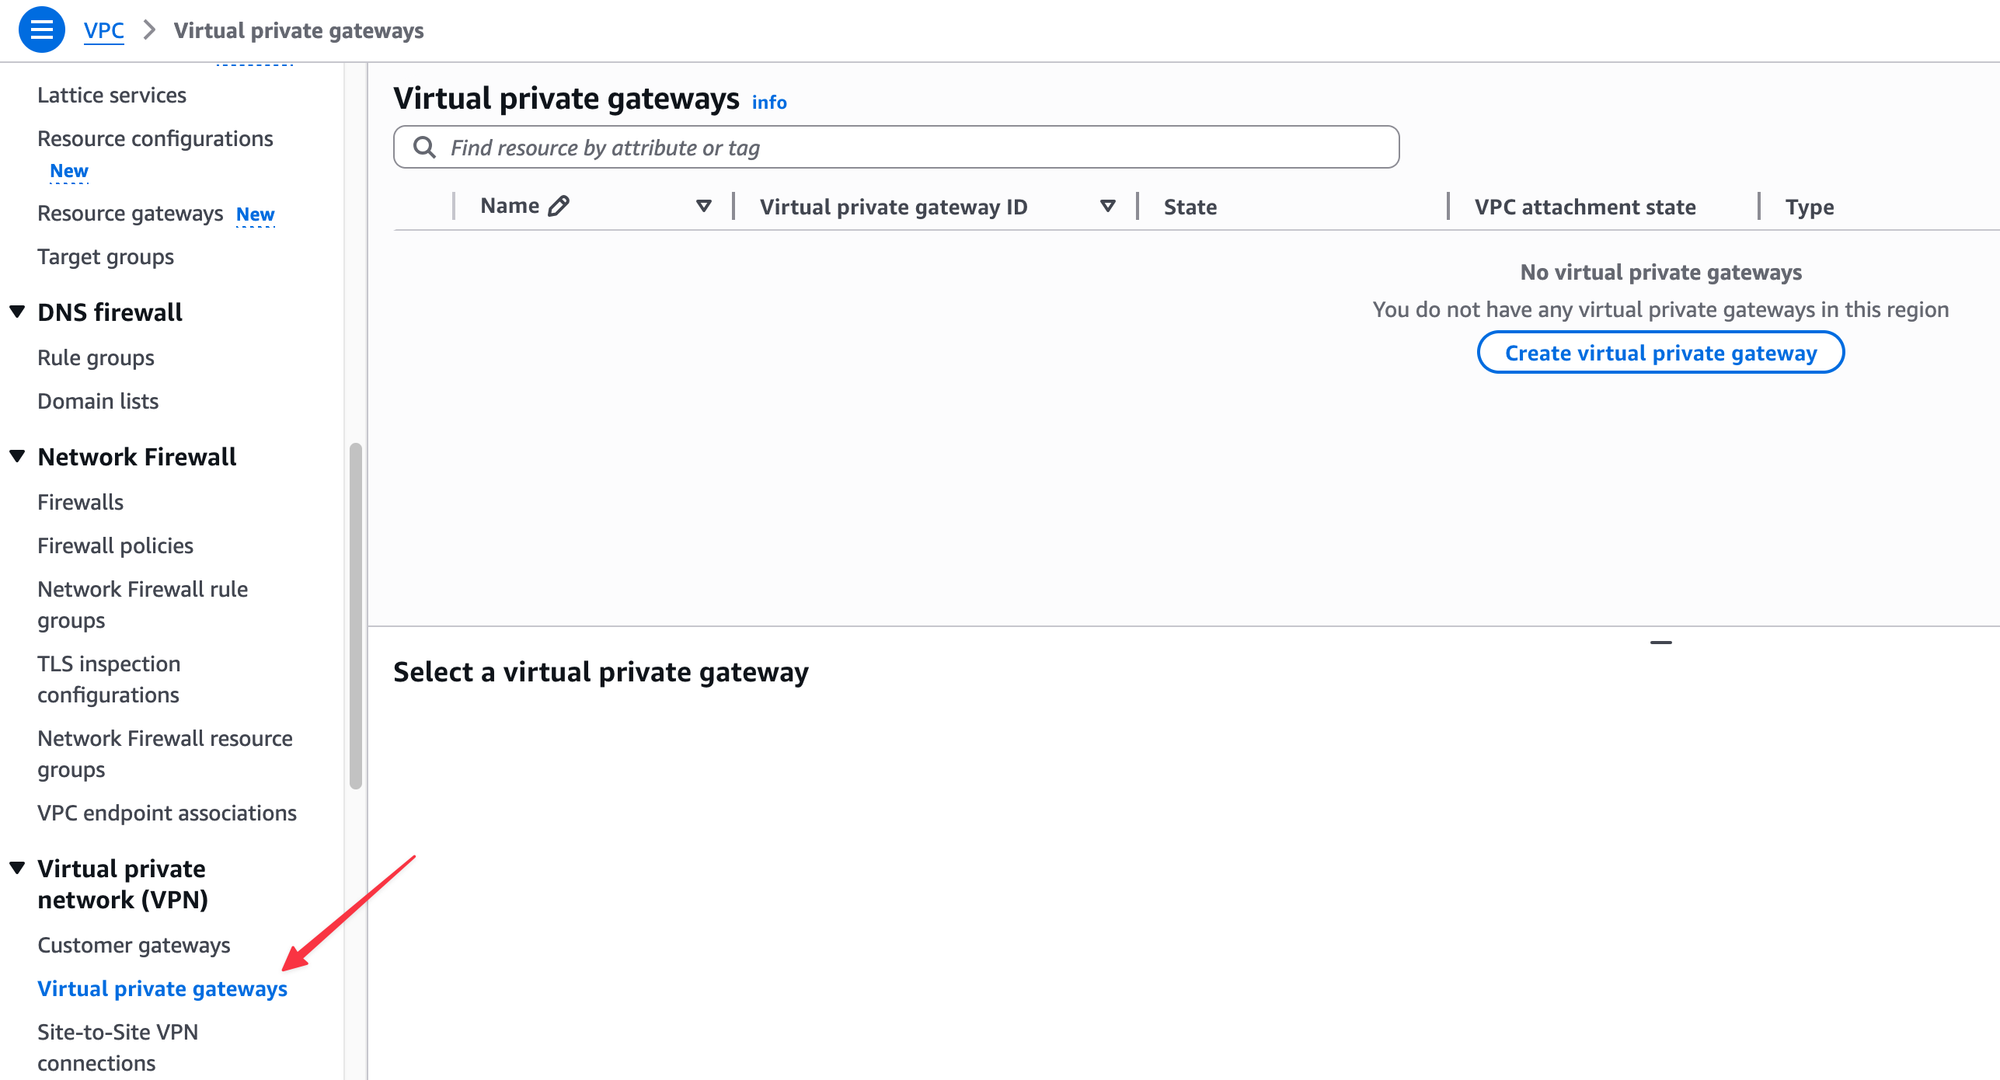Collapse the Virtual private network (VPN) section
Screen dimensions: 2000x1080
tap(17, 869)
